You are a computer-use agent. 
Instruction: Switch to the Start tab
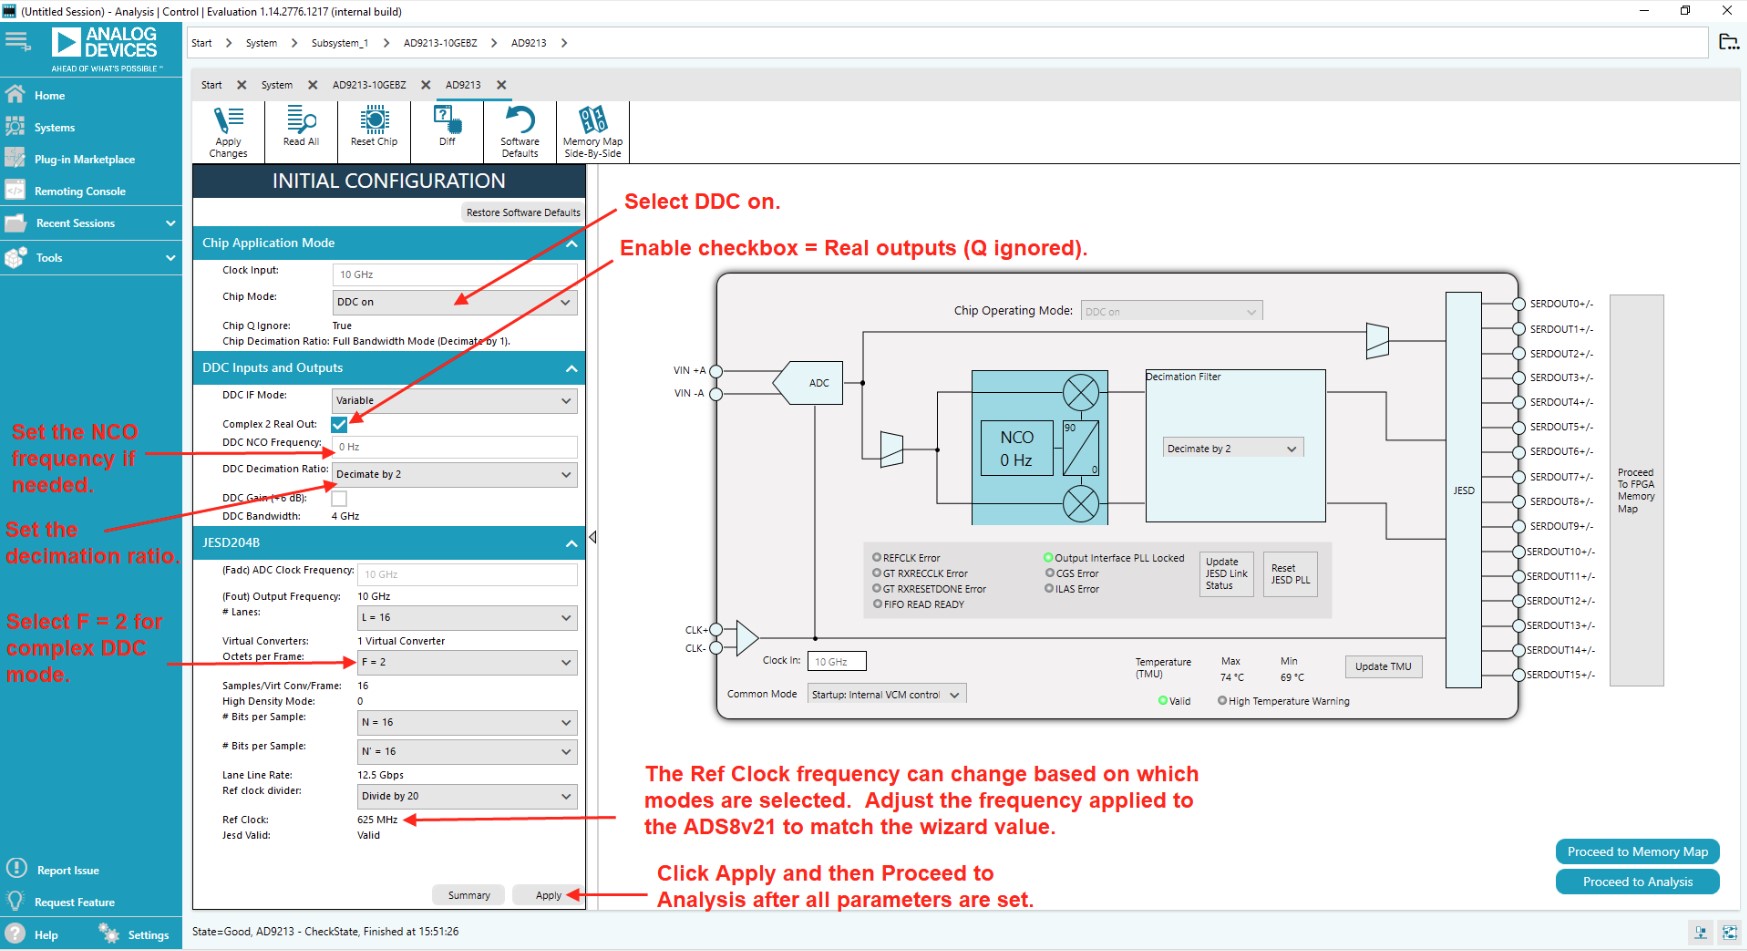[x=211, y=85]
